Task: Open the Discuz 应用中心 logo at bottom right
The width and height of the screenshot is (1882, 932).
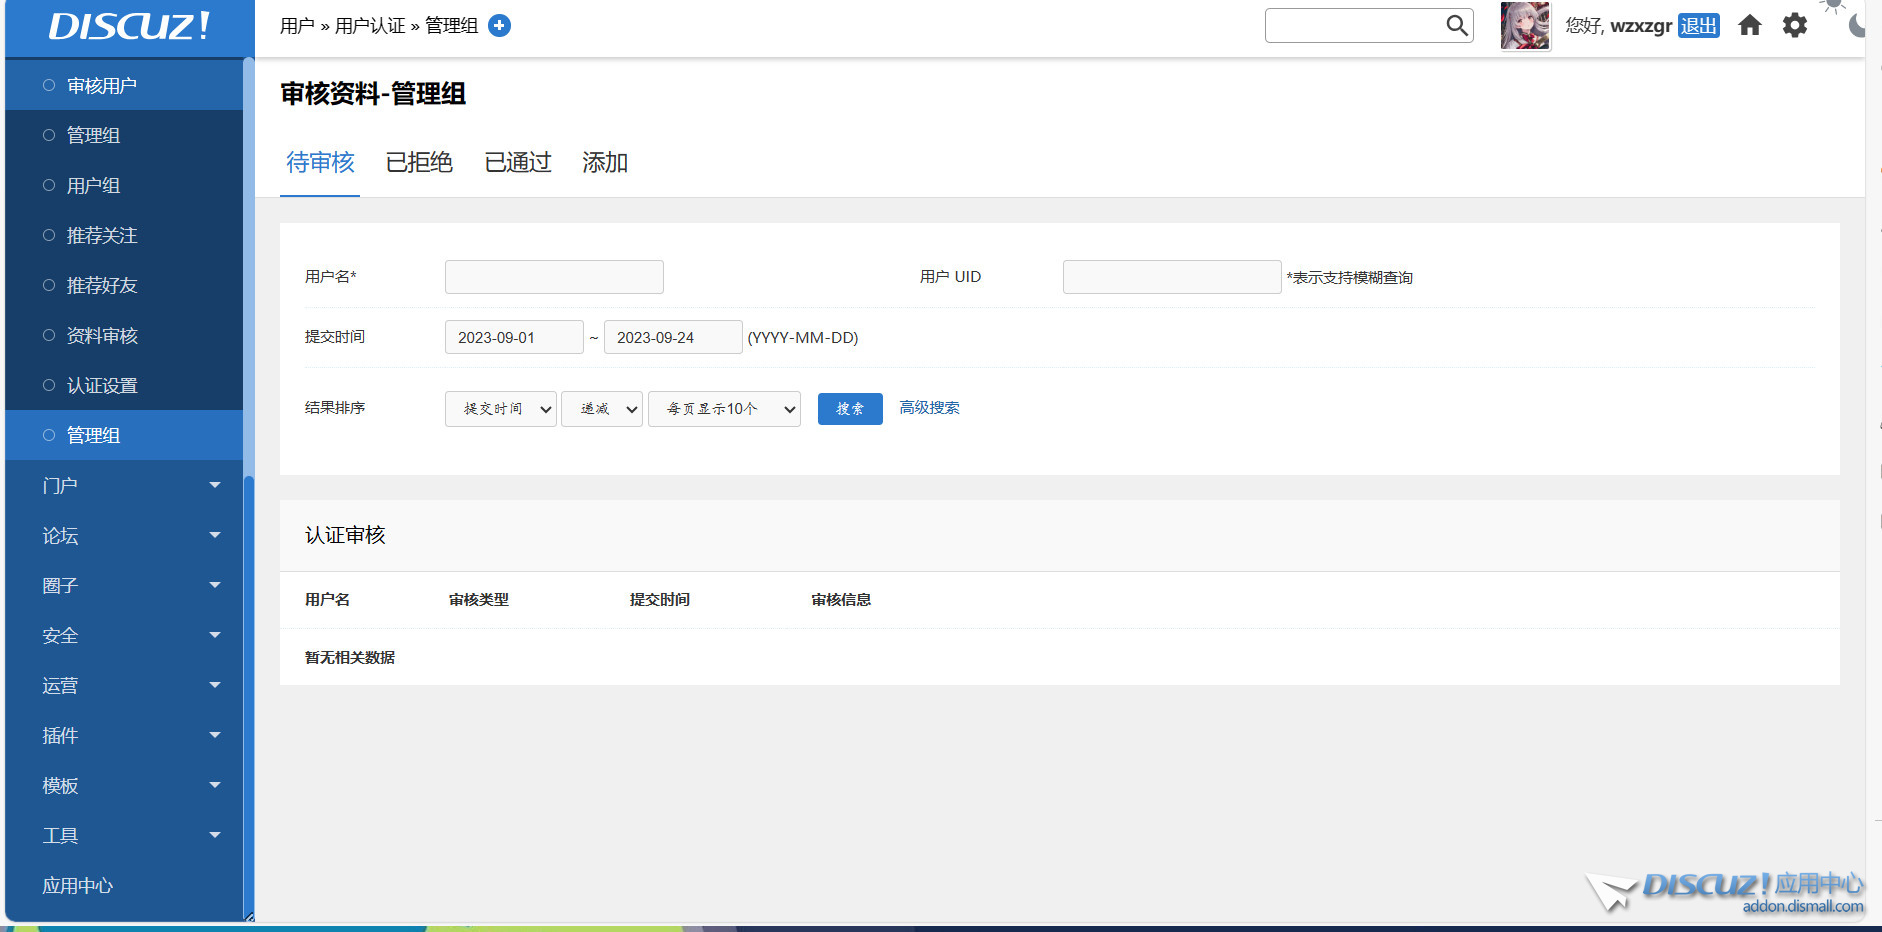Action: point(1725,890)
